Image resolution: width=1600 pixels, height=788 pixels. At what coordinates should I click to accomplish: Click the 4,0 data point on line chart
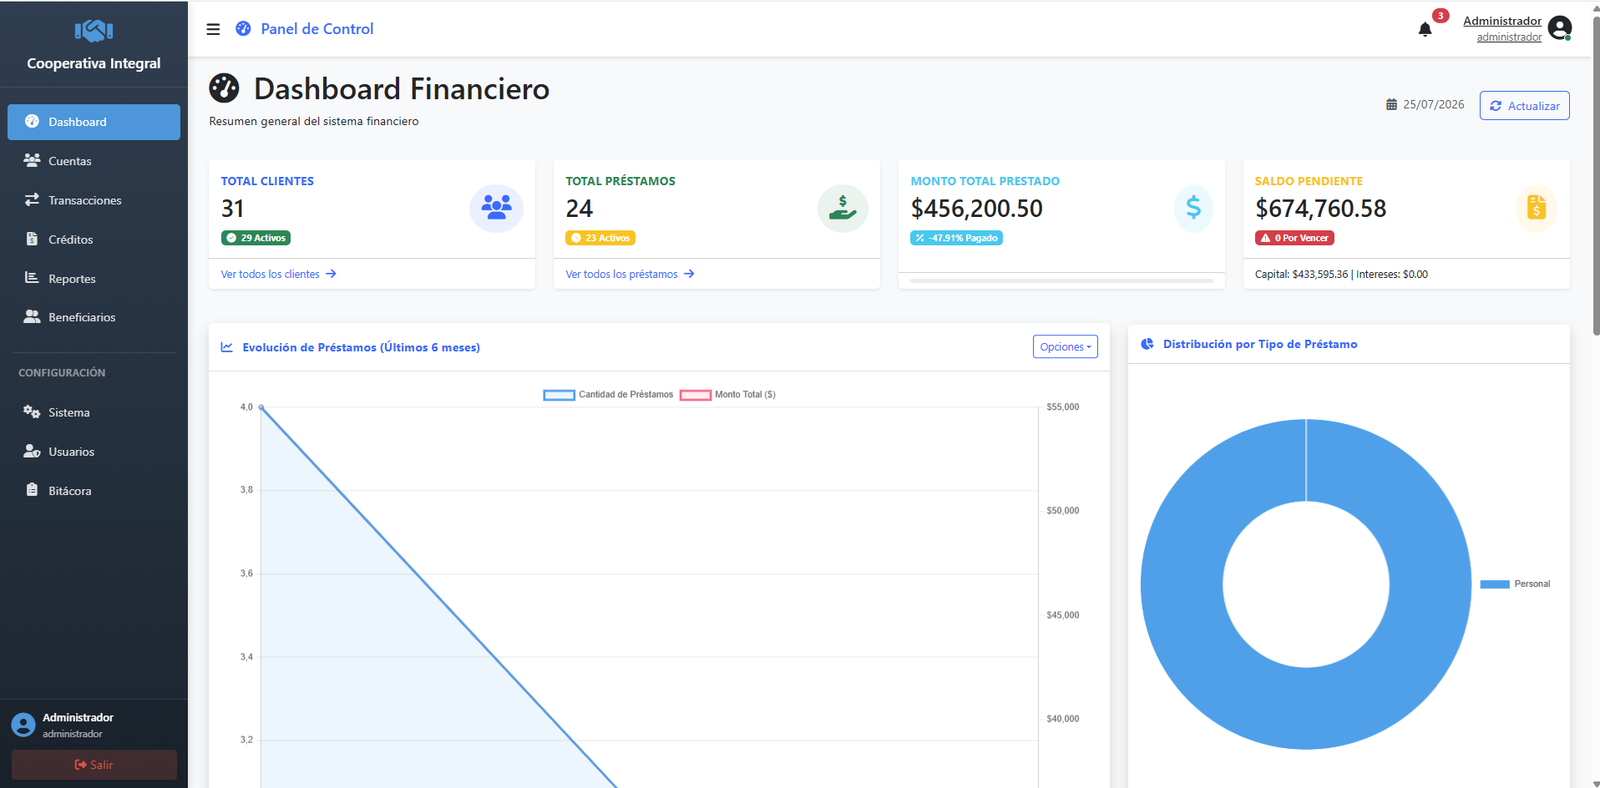coord(261,407)
